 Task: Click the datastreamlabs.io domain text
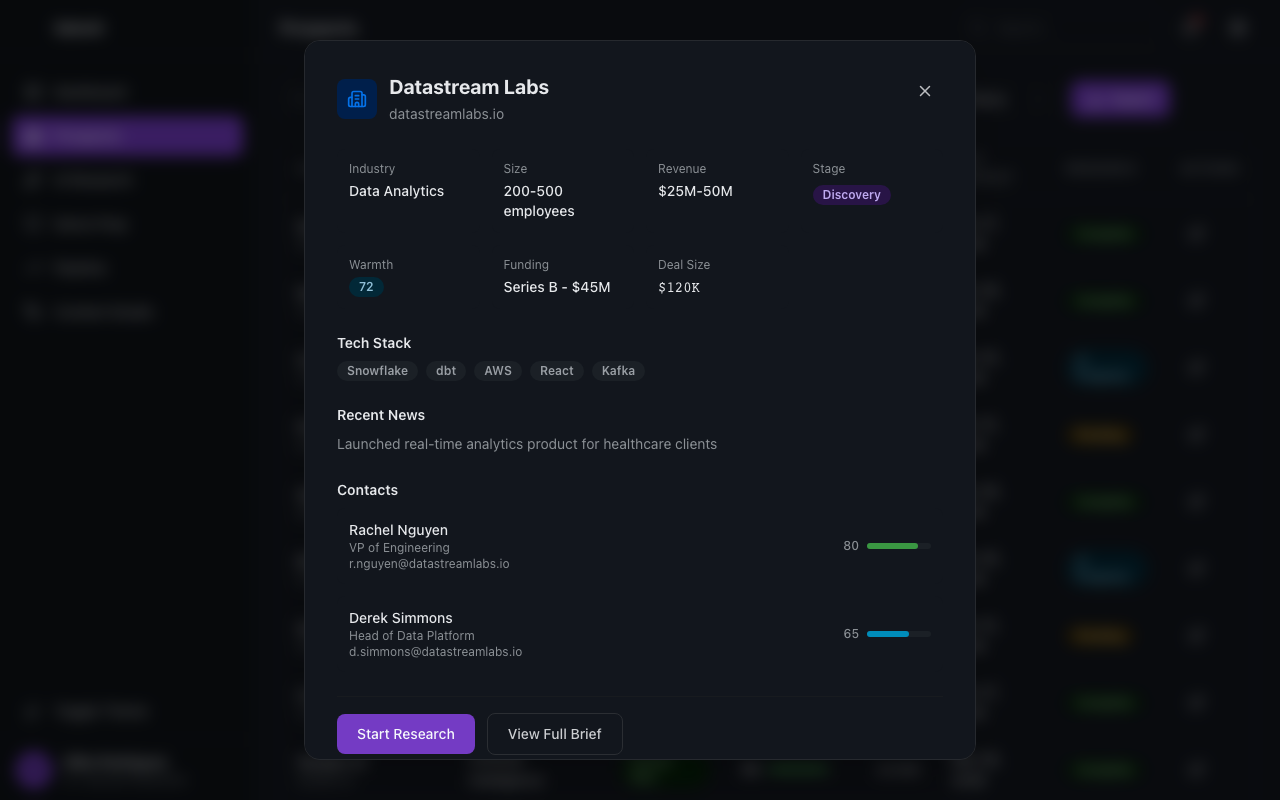pyautogui.click(x=446, y=114)
